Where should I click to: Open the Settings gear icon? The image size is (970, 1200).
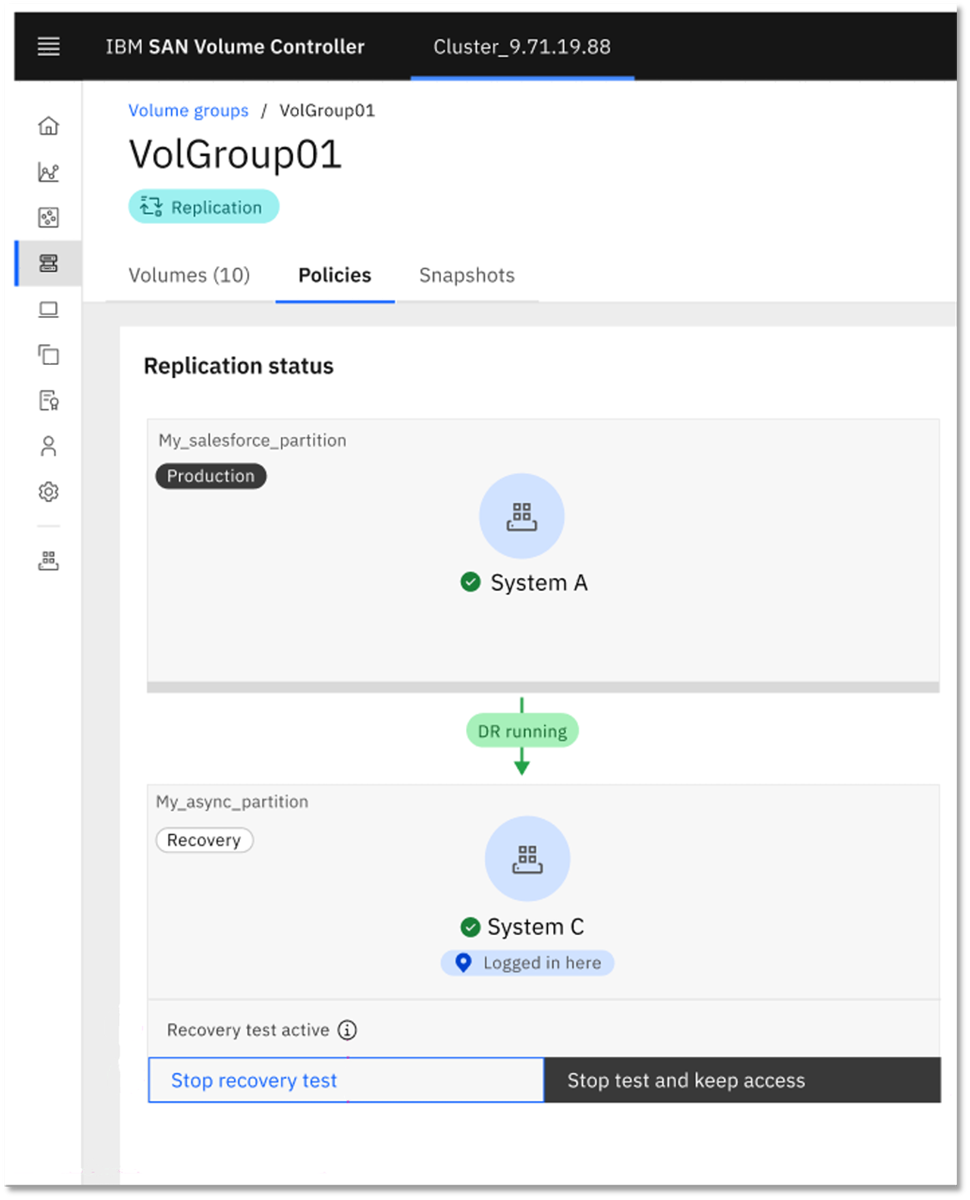point(47,491)
